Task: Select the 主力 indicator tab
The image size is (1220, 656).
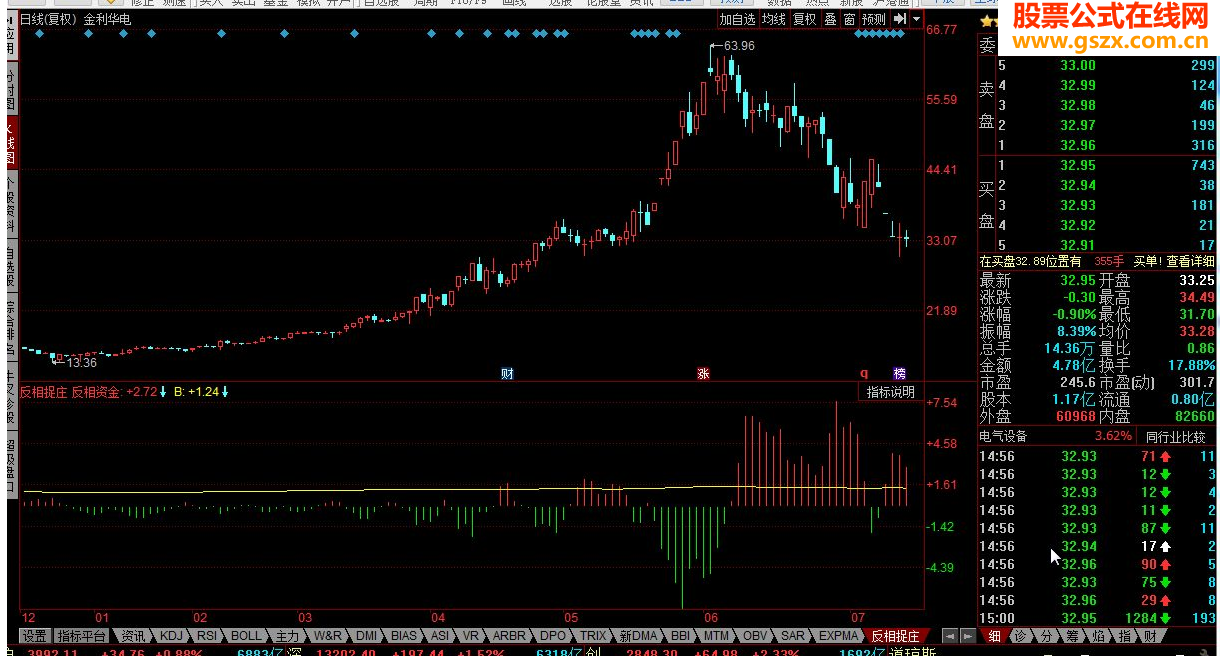Action: [x=287, y=636]
